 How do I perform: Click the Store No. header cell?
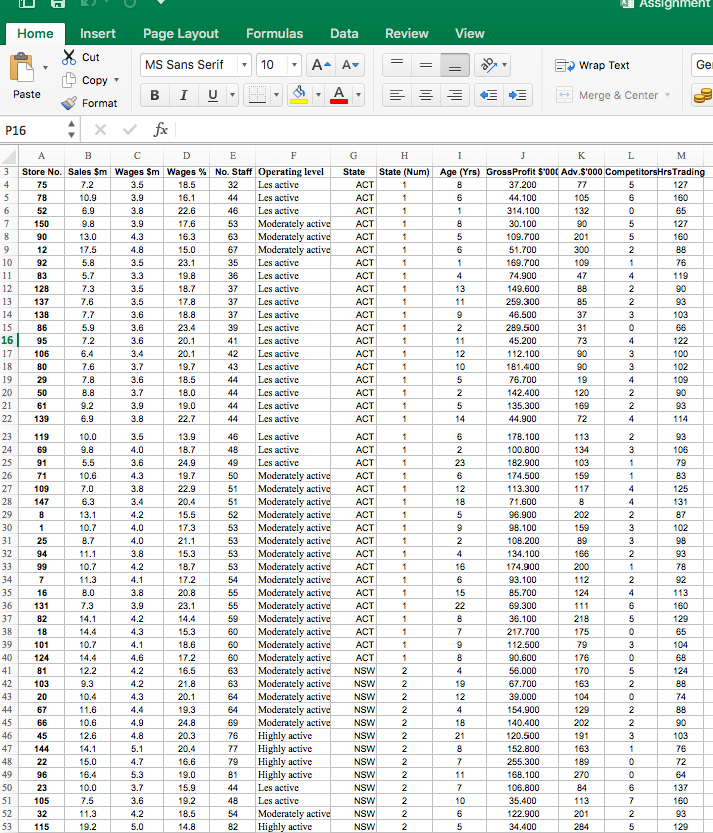(x=41, y=172)
